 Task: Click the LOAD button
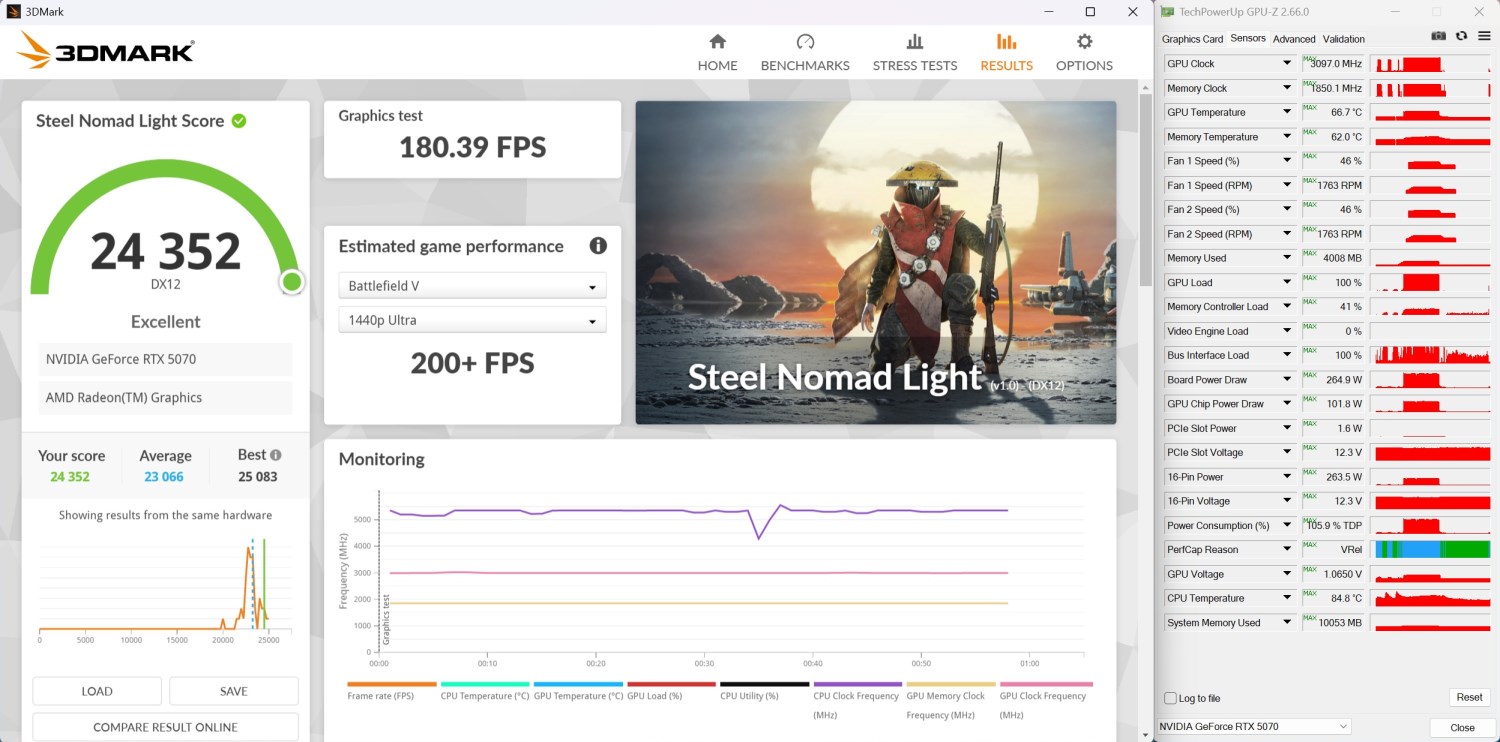point(97,691)
